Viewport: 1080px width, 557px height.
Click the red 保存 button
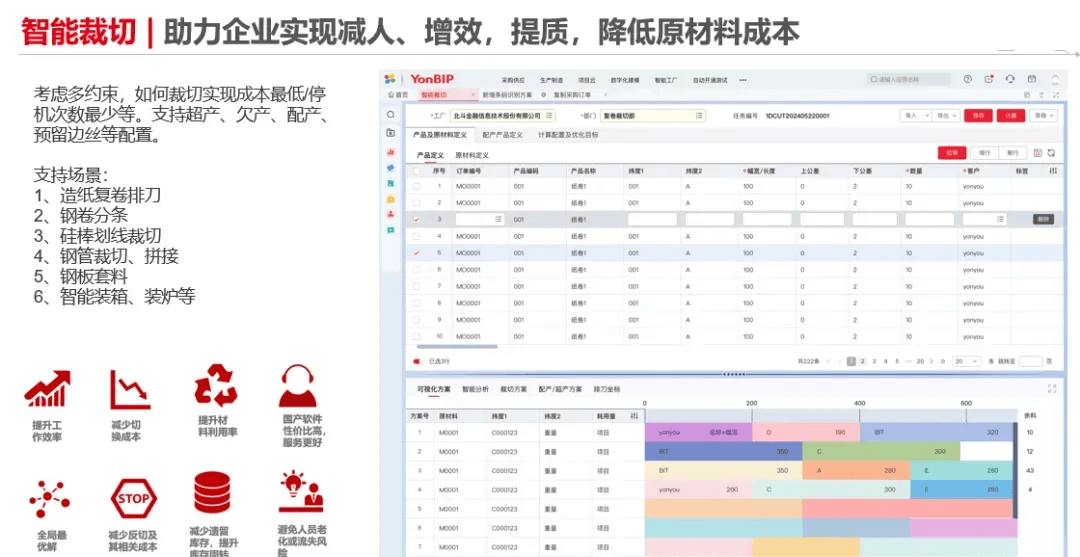point(978,116)
